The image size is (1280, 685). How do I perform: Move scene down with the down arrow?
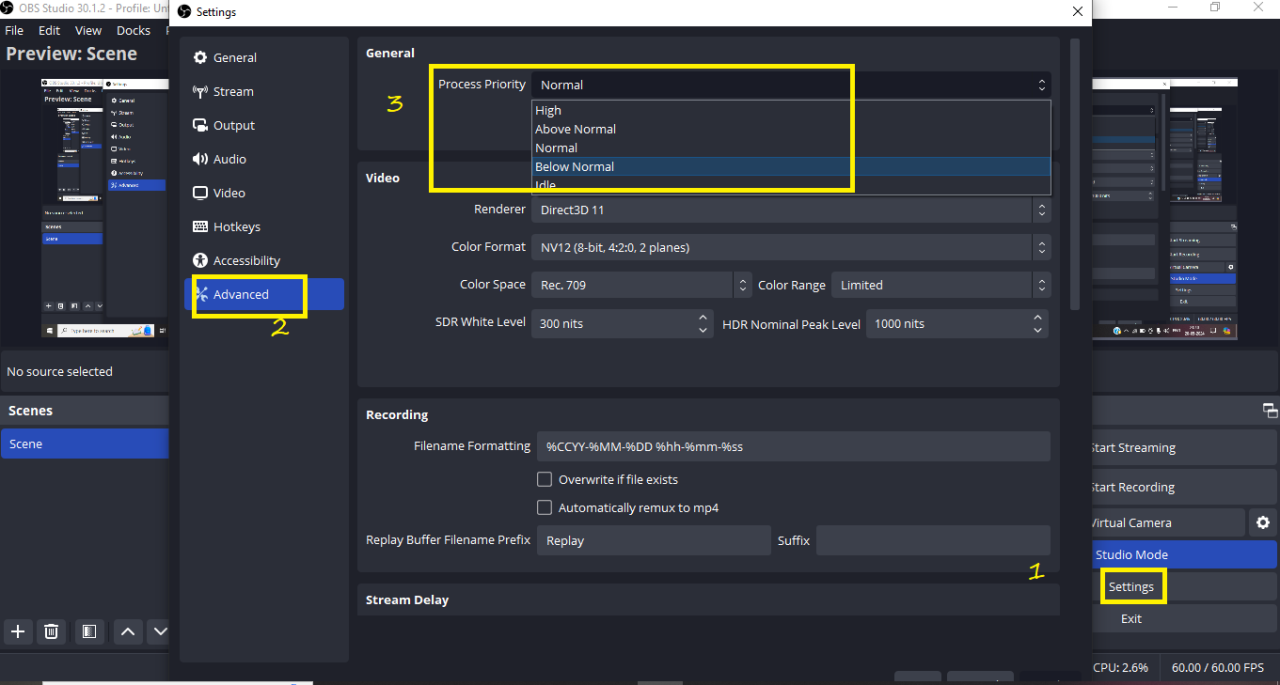[160, 631]
